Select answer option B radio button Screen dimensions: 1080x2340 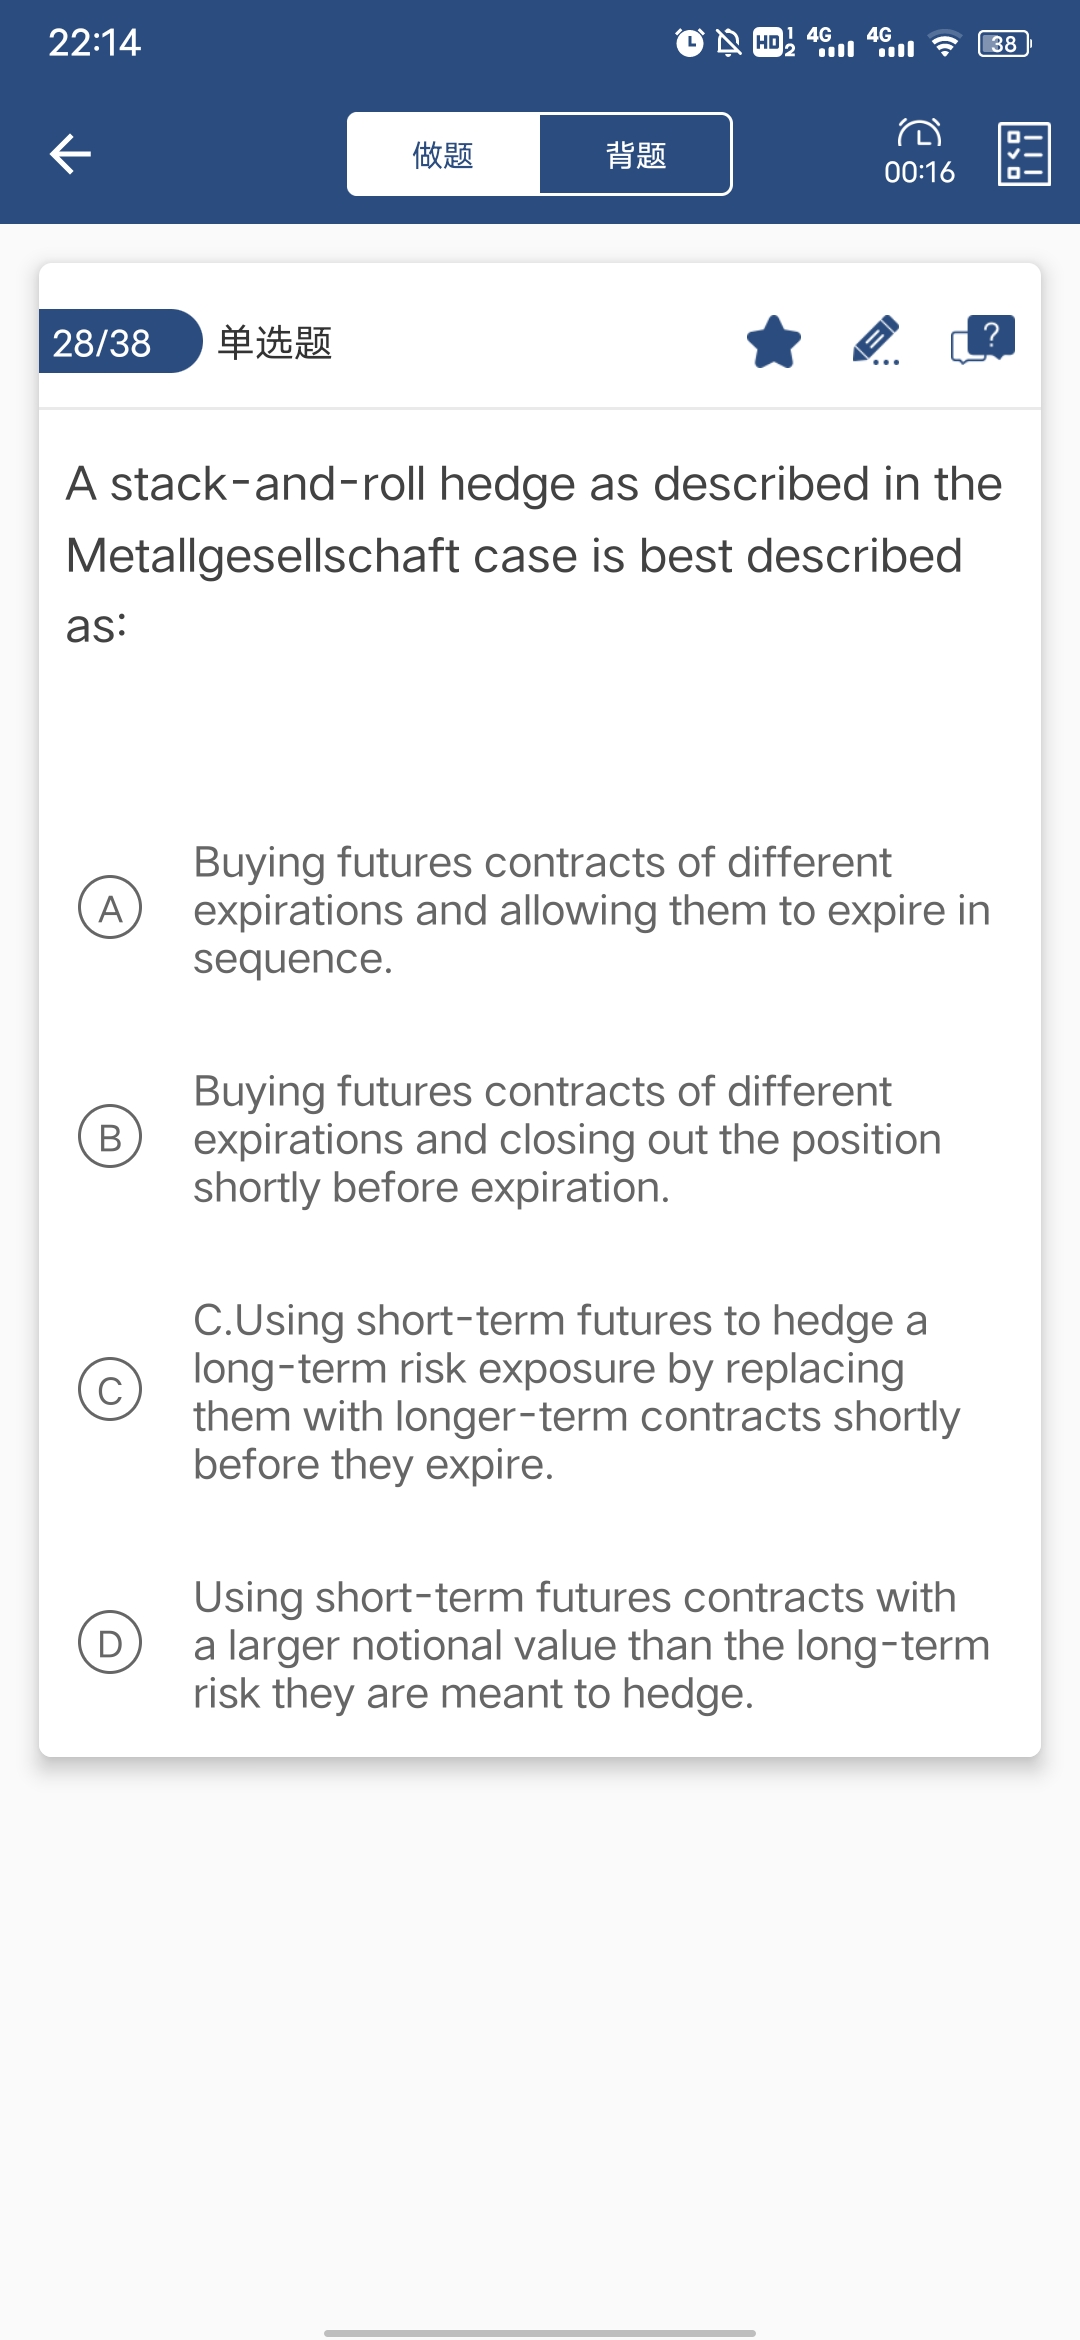tap(110, 1137)
